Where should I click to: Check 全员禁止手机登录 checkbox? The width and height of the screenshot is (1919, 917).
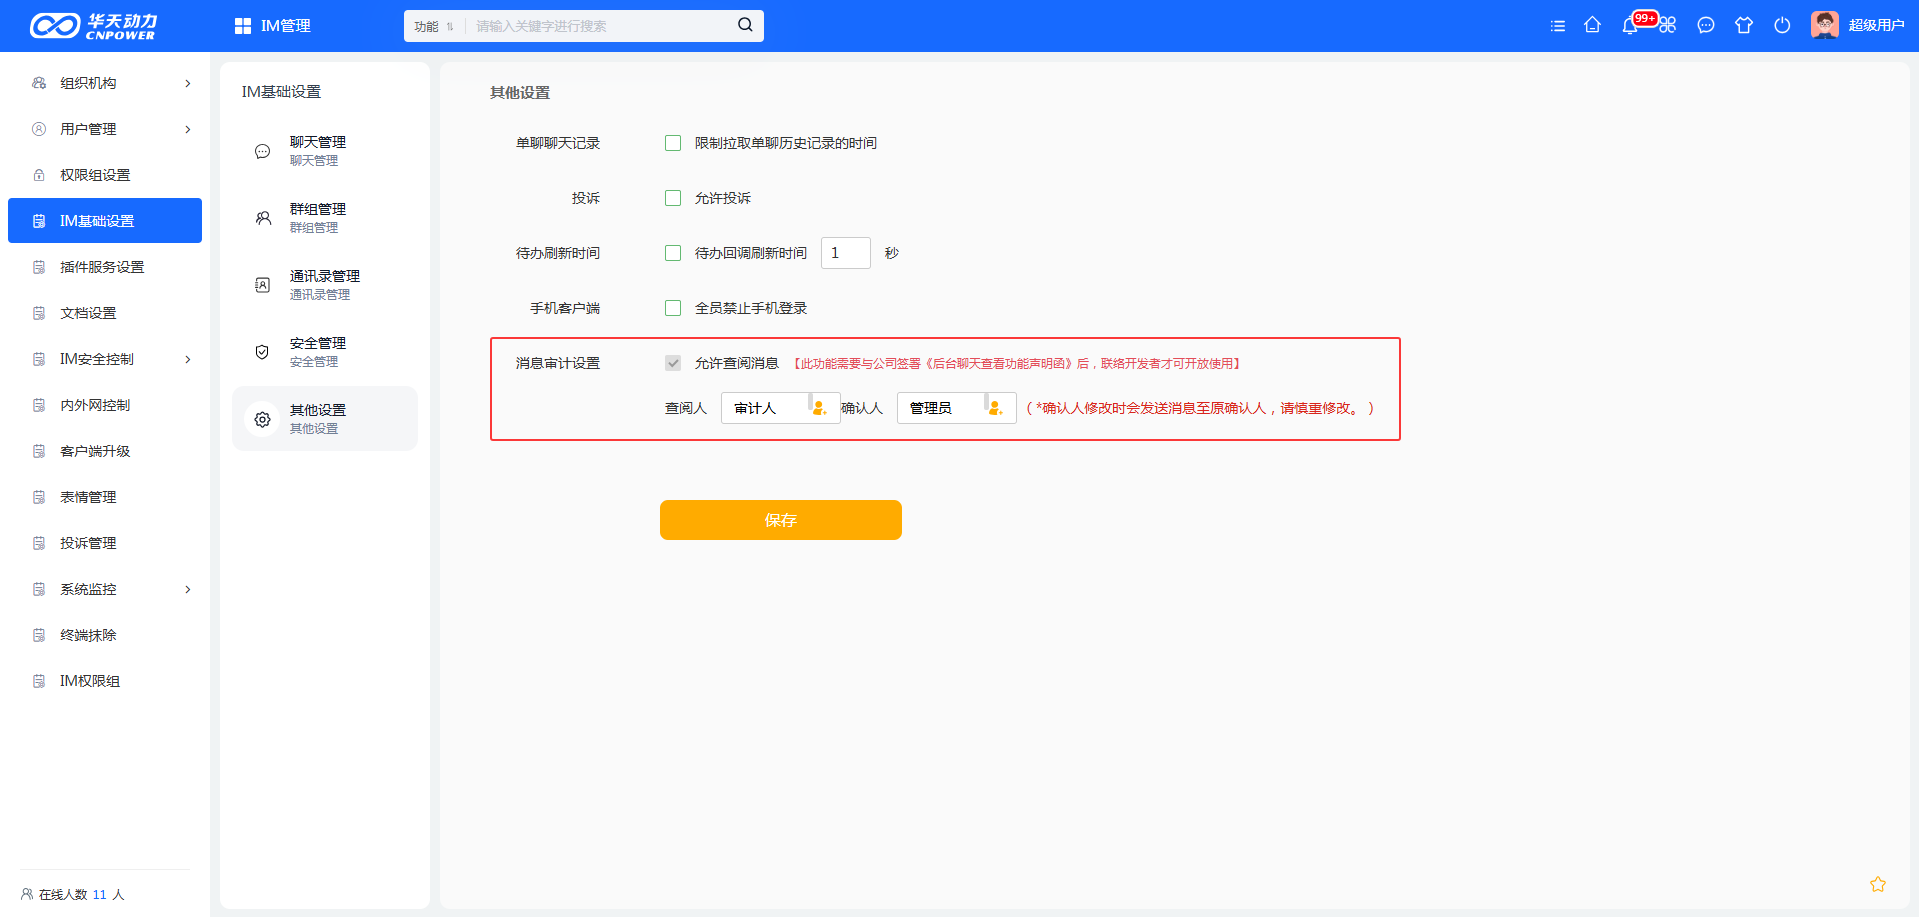coord(673,308)
